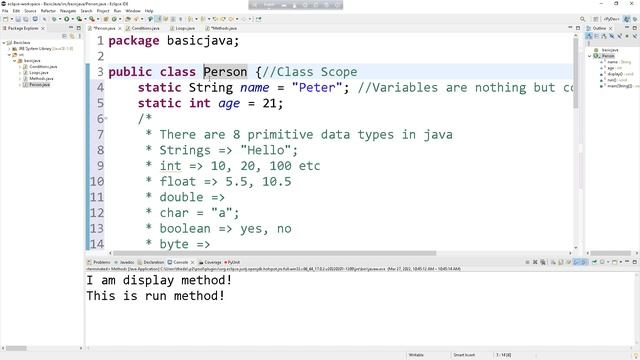640x360 pixels.
Task: Open the Debug button dropdown arrow
Action: [60, 19]
